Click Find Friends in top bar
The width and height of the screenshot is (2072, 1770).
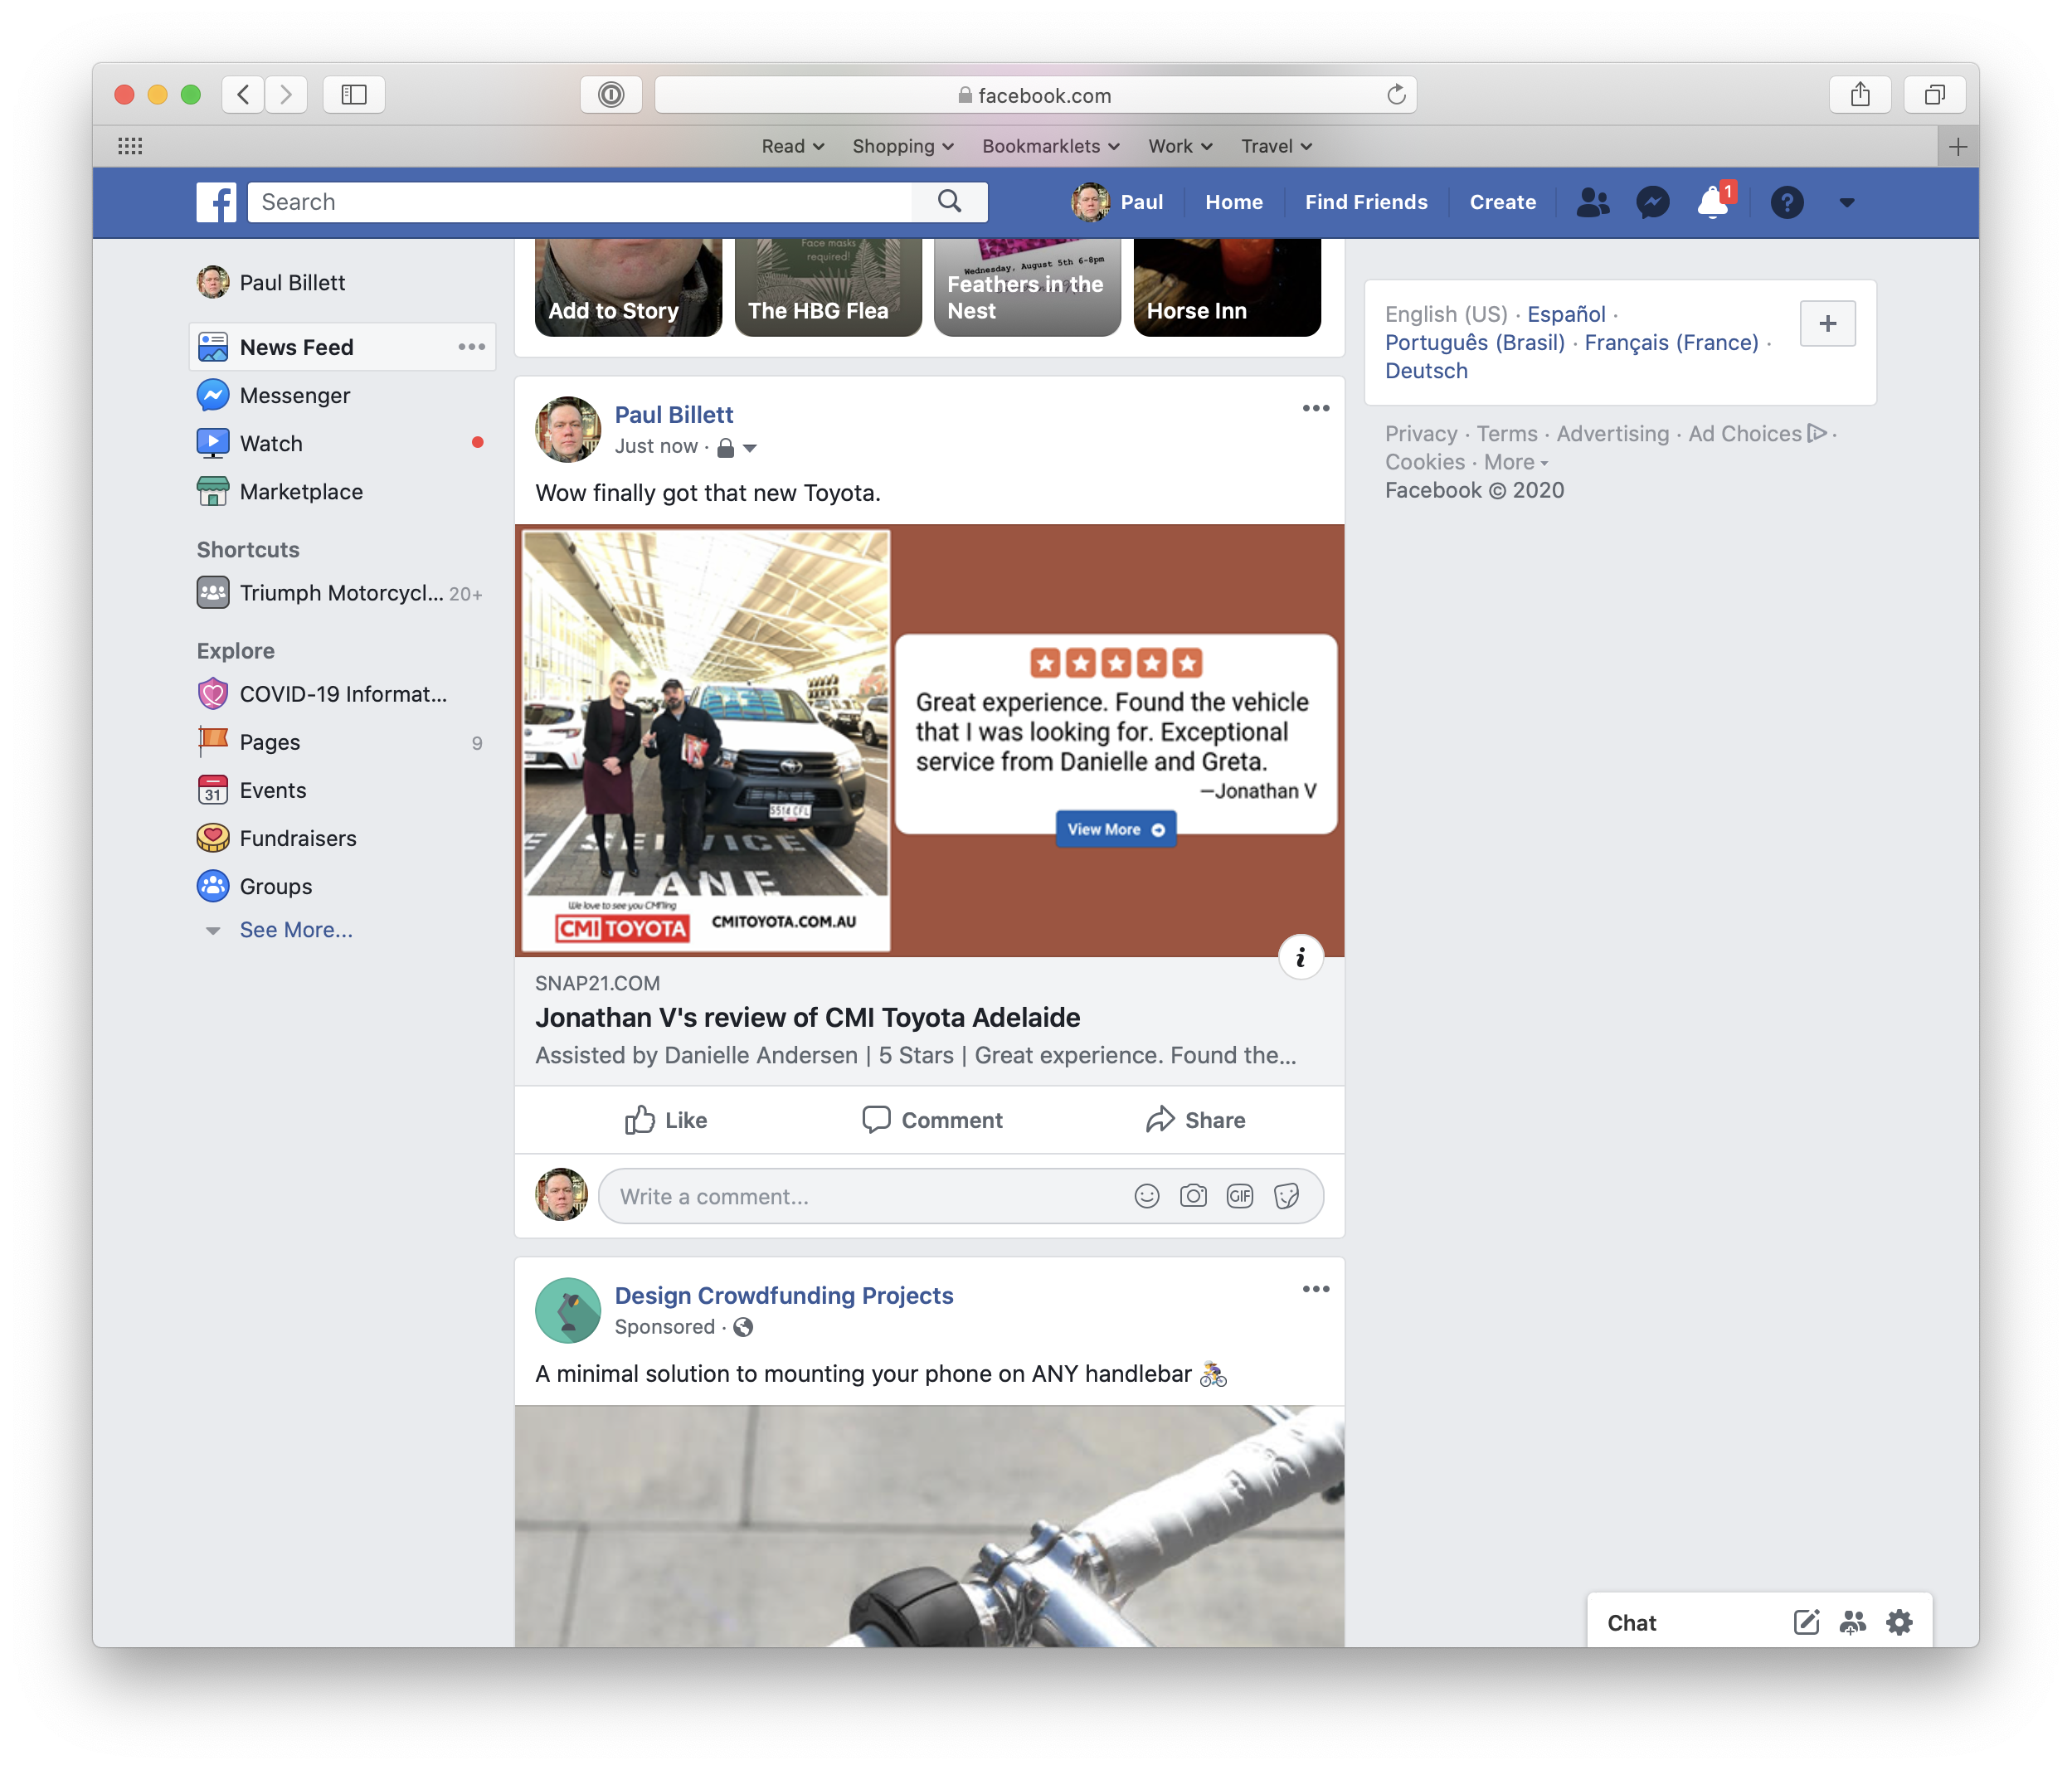[1366, 202]
